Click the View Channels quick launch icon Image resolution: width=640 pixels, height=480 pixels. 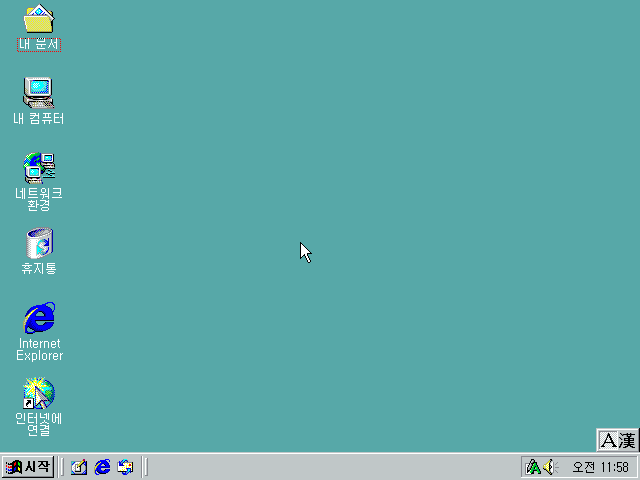[x=125, y=467]
